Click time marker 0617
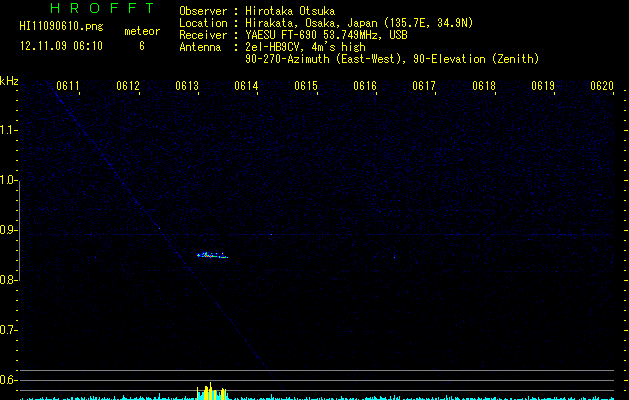The width and height of the screenshot is (629, 400). [424, 86]
